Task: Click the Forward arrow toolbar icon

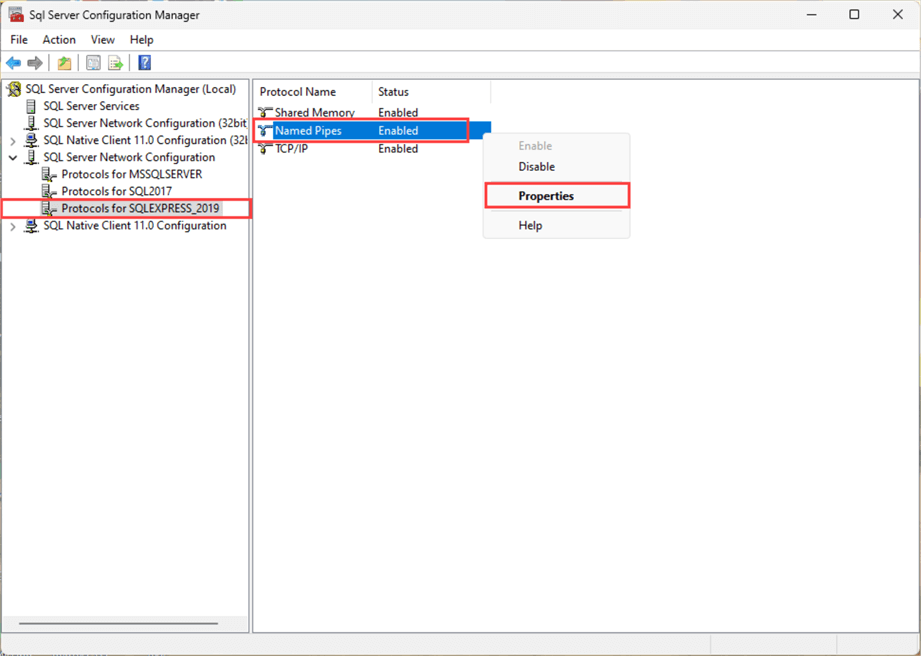Action: [35, 63]
